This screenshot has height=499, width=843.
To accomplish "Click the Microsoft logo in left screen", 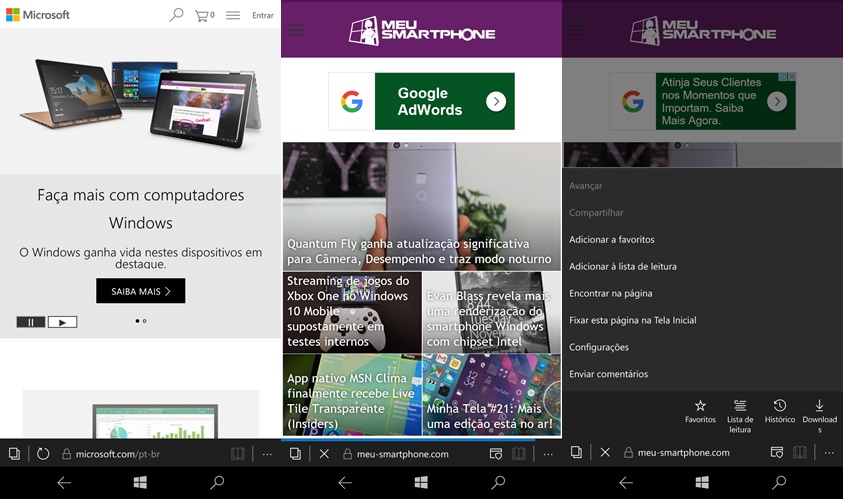I will [38, 15].
